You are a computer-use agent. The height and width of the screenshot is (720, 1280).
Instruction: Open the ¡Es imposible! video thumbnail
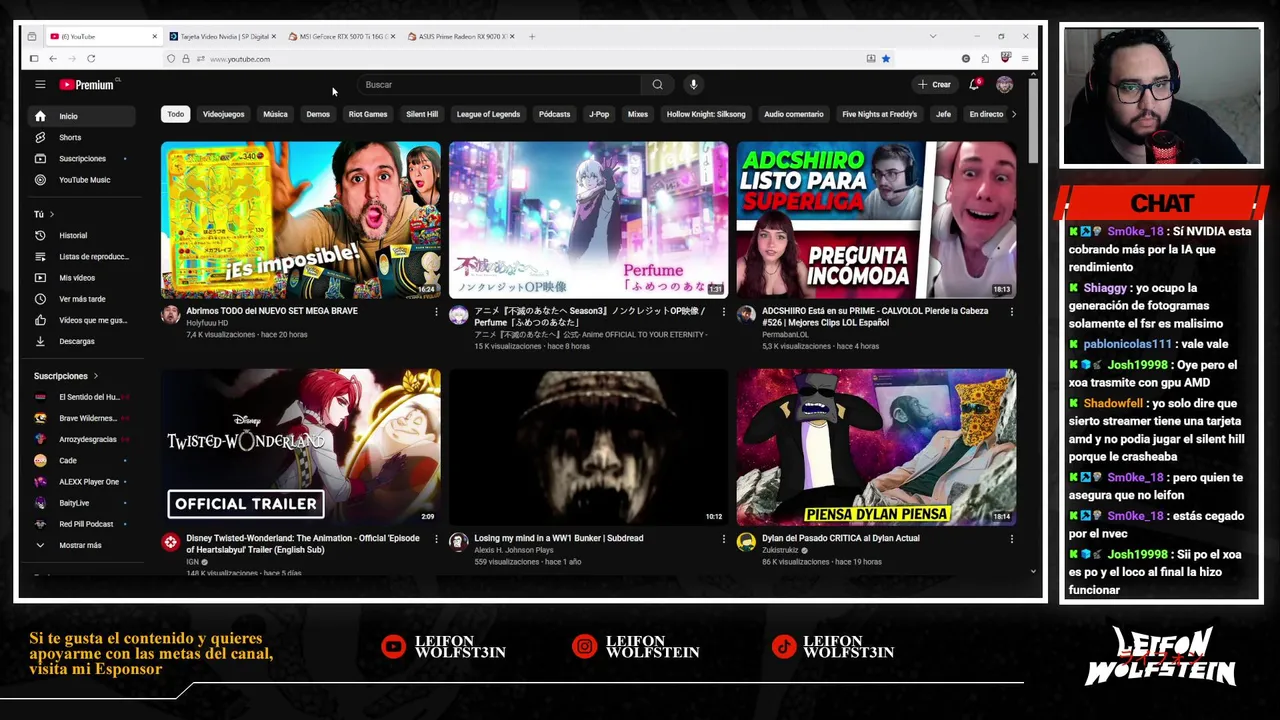(x=301, y=220)
